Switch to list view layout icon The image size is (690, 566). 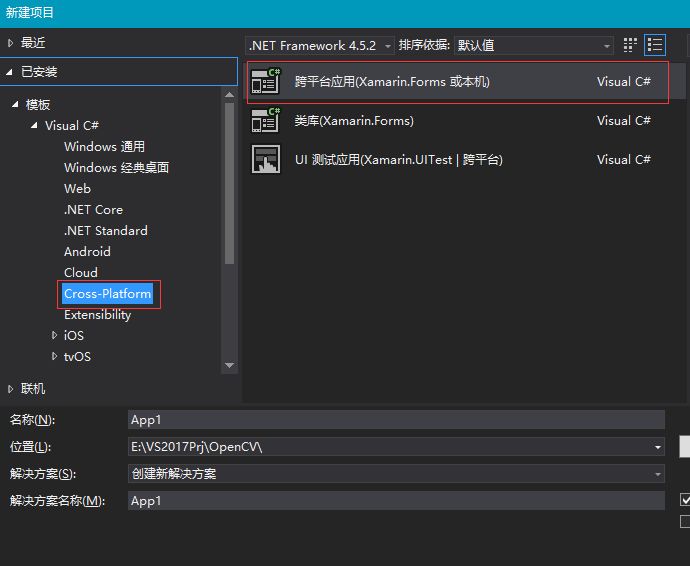point(655,45)
